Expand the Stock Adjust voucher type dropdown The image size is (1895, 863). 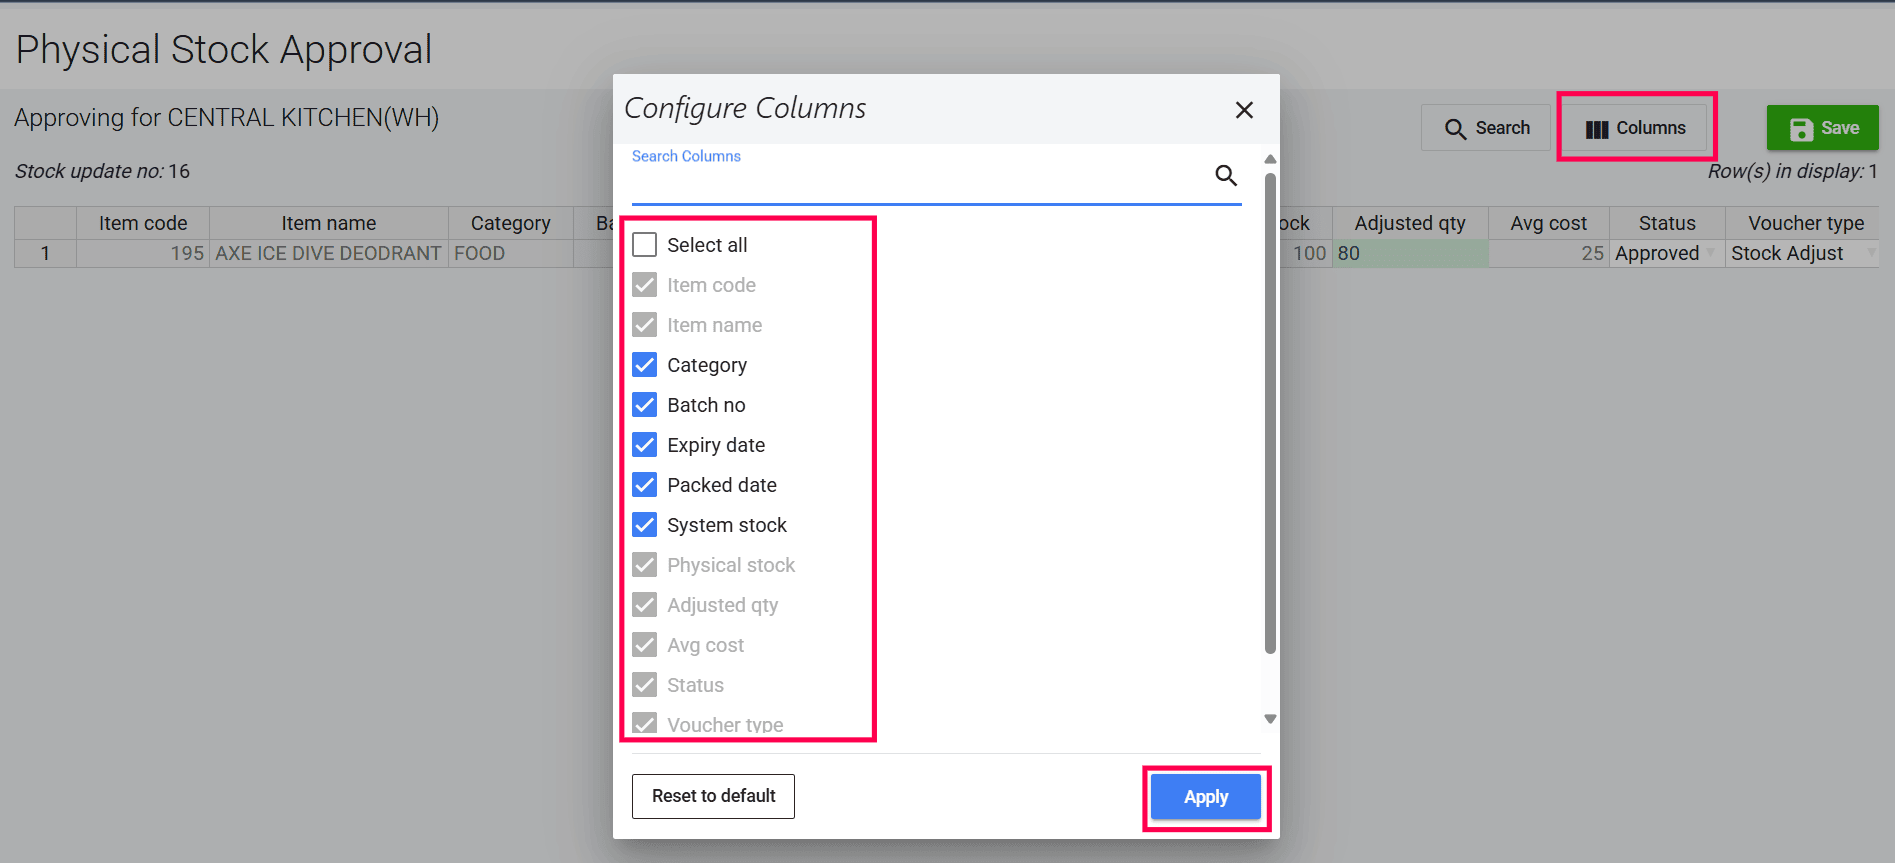1870,253
